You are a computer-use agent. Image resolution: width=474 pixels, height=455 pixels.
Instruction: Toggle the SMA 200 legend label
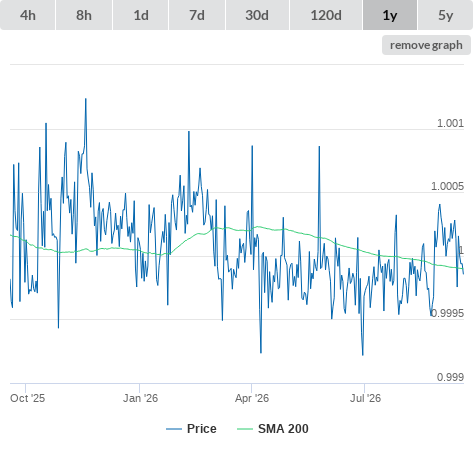click(283, 429)
